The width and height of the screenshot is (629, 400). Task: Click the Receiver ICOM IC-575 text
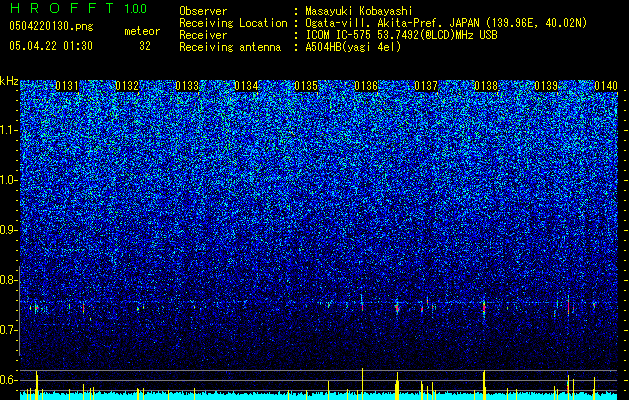(x=401, y=35)
